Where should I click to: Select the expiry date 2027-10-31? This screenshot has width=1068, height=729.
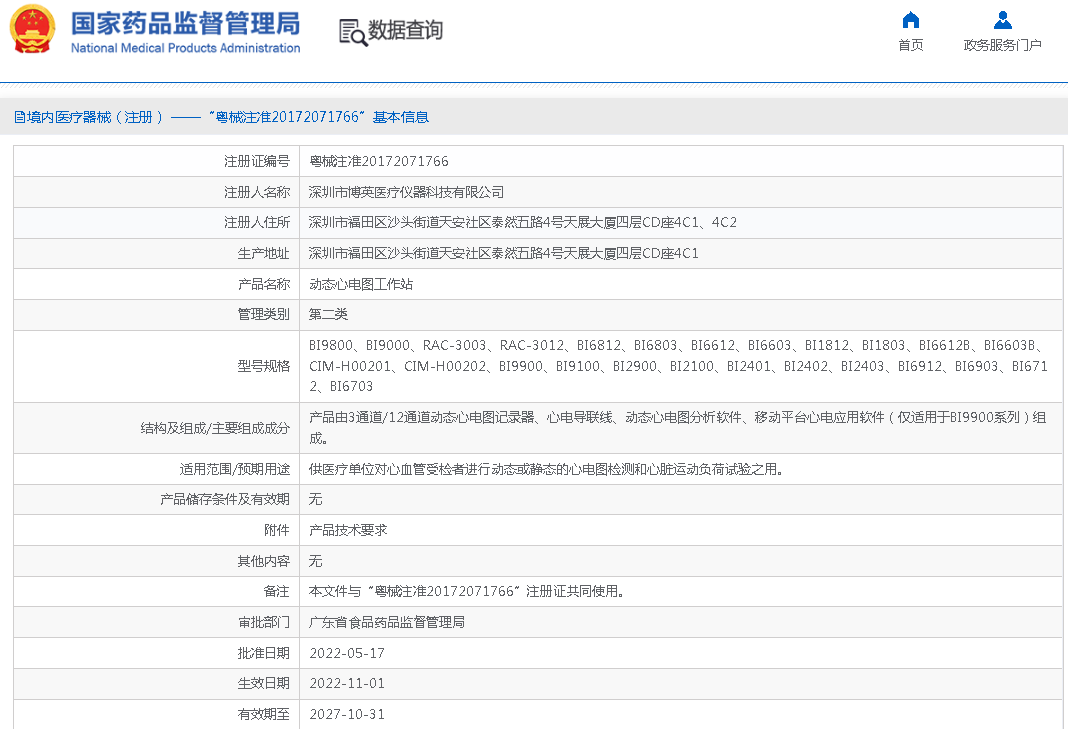346,714
